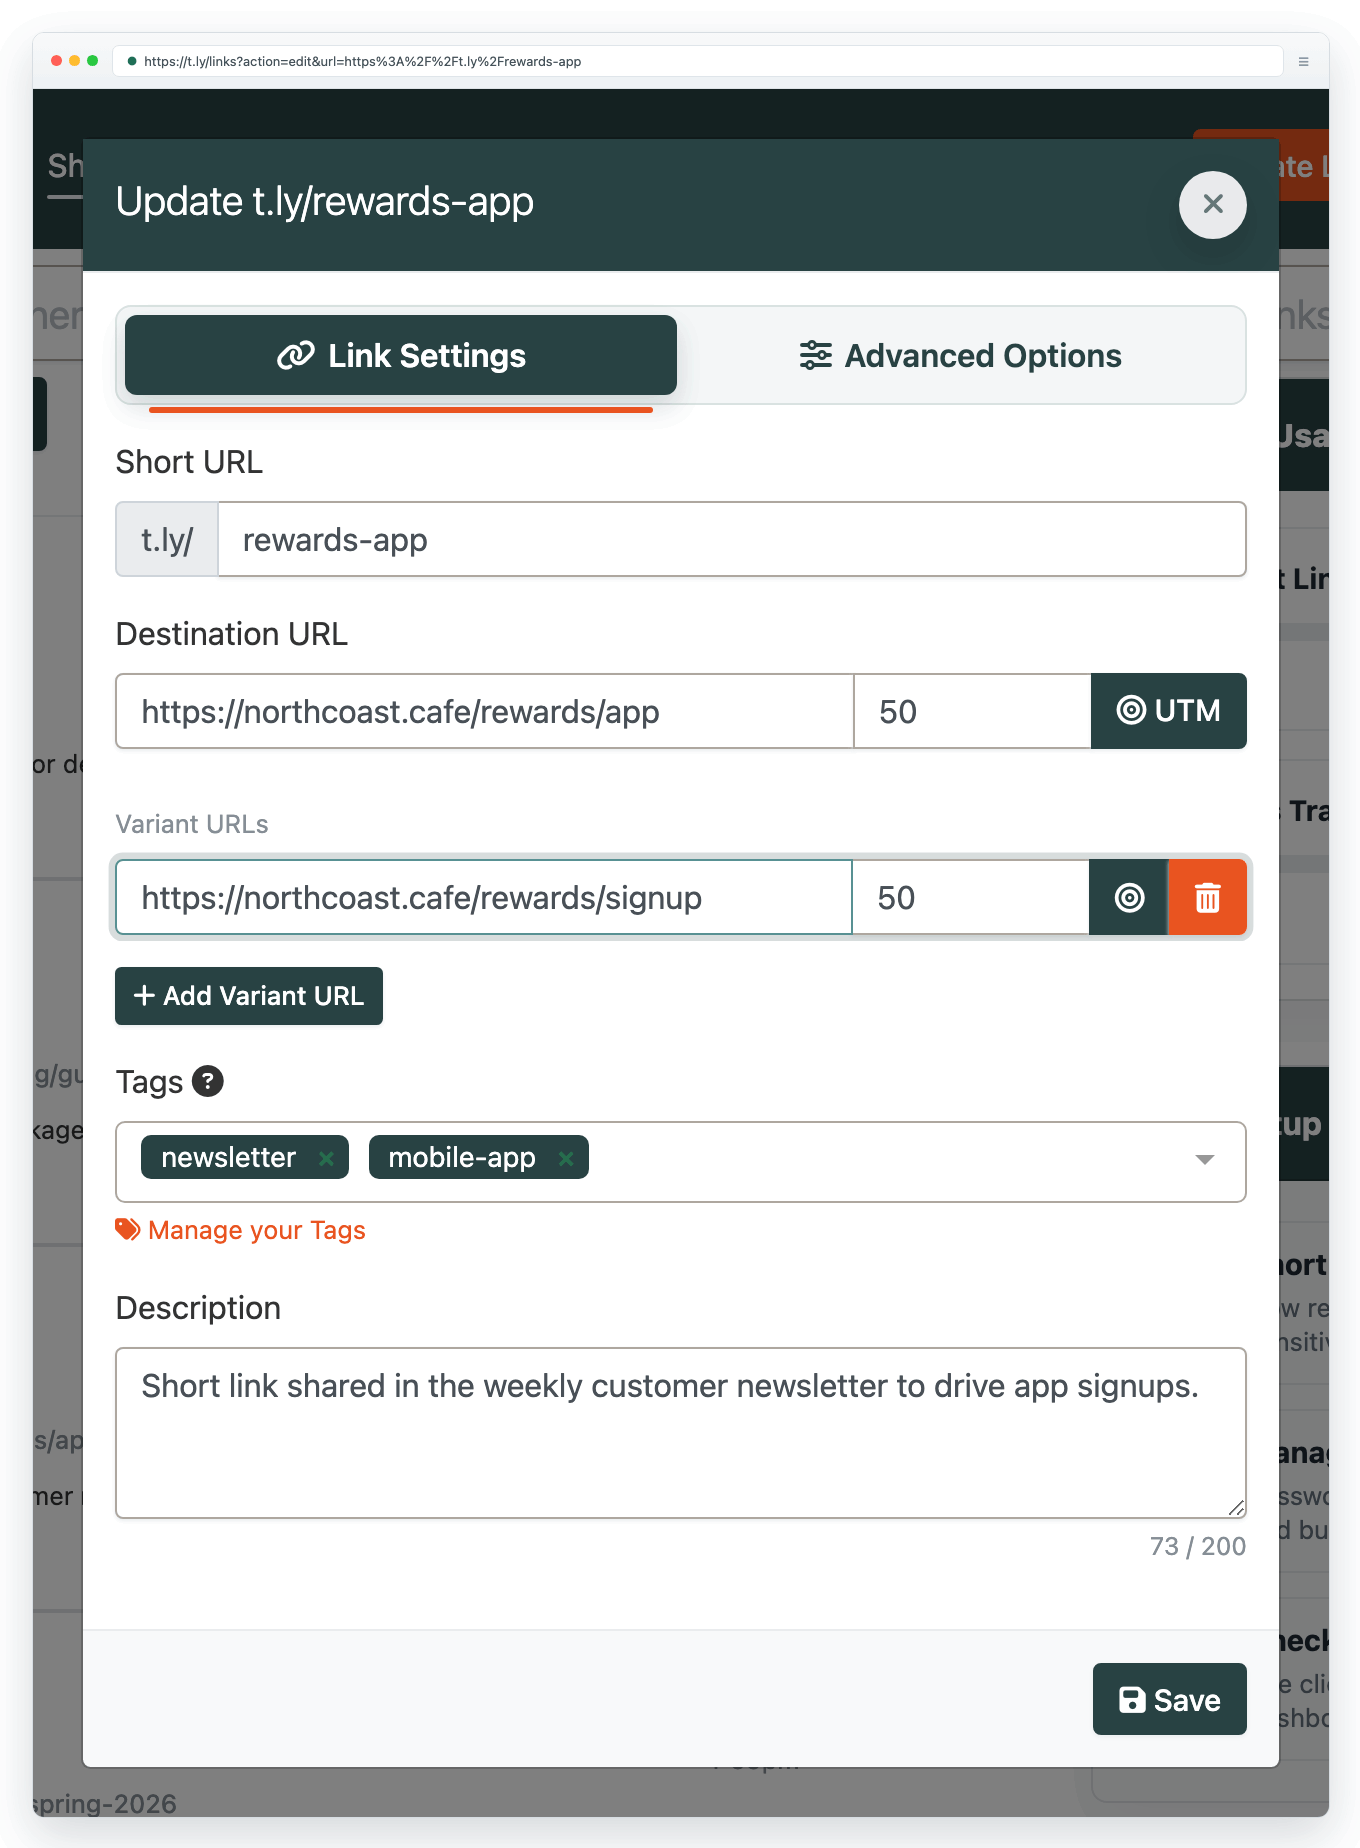Click the newsletter tag chip
1360x1848 pixels.
click(x=245, y=1157)
